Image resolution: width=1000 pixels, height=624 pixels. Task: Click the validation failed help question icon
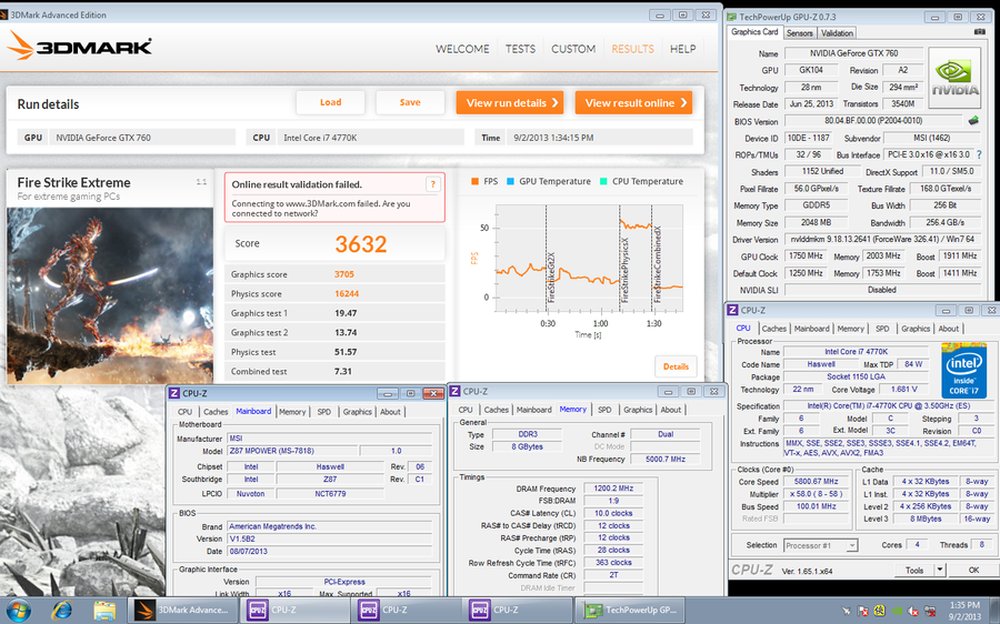[x=433, y=184]
